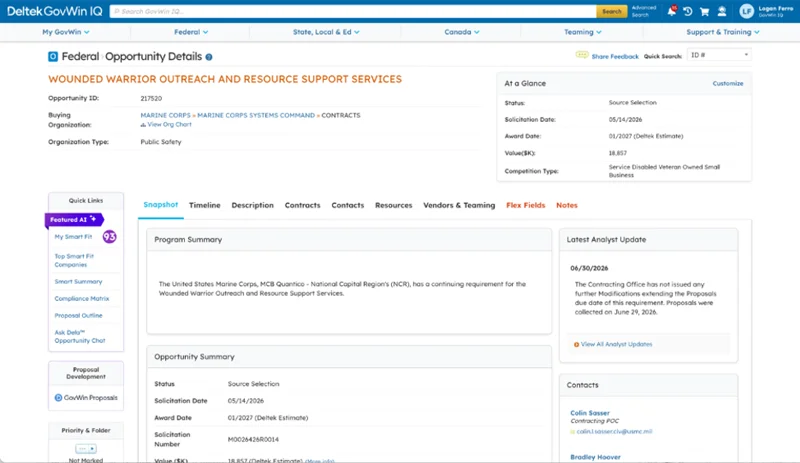Click the help icon beside Opportunity Details
Viewport: 800px width, 463px height.
pyautogui.click(x=209, y=57)
